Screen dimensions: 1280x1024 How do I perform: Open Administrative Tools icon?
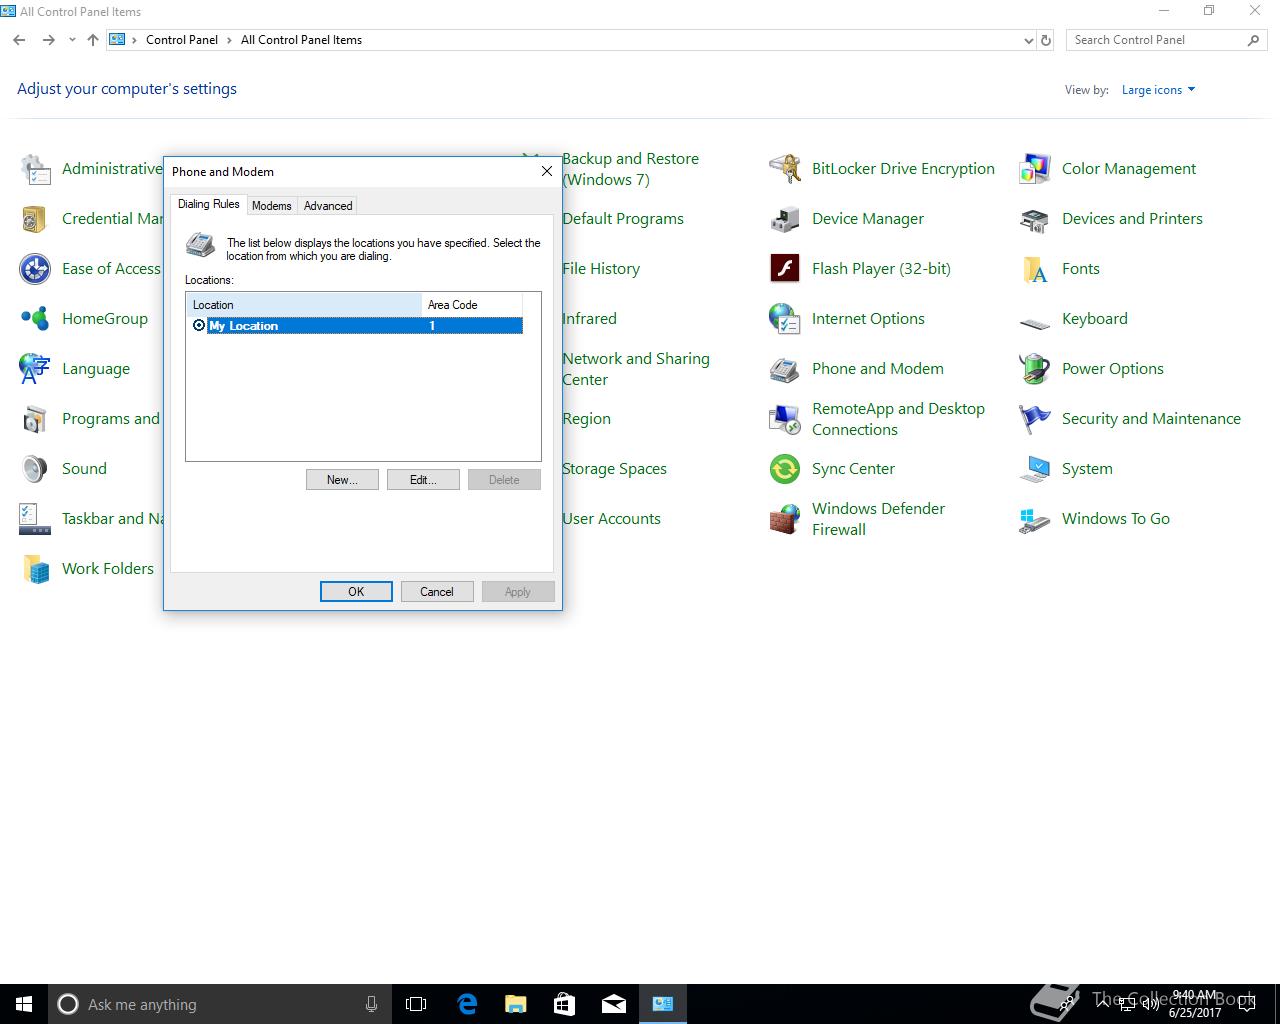[36, 169]
